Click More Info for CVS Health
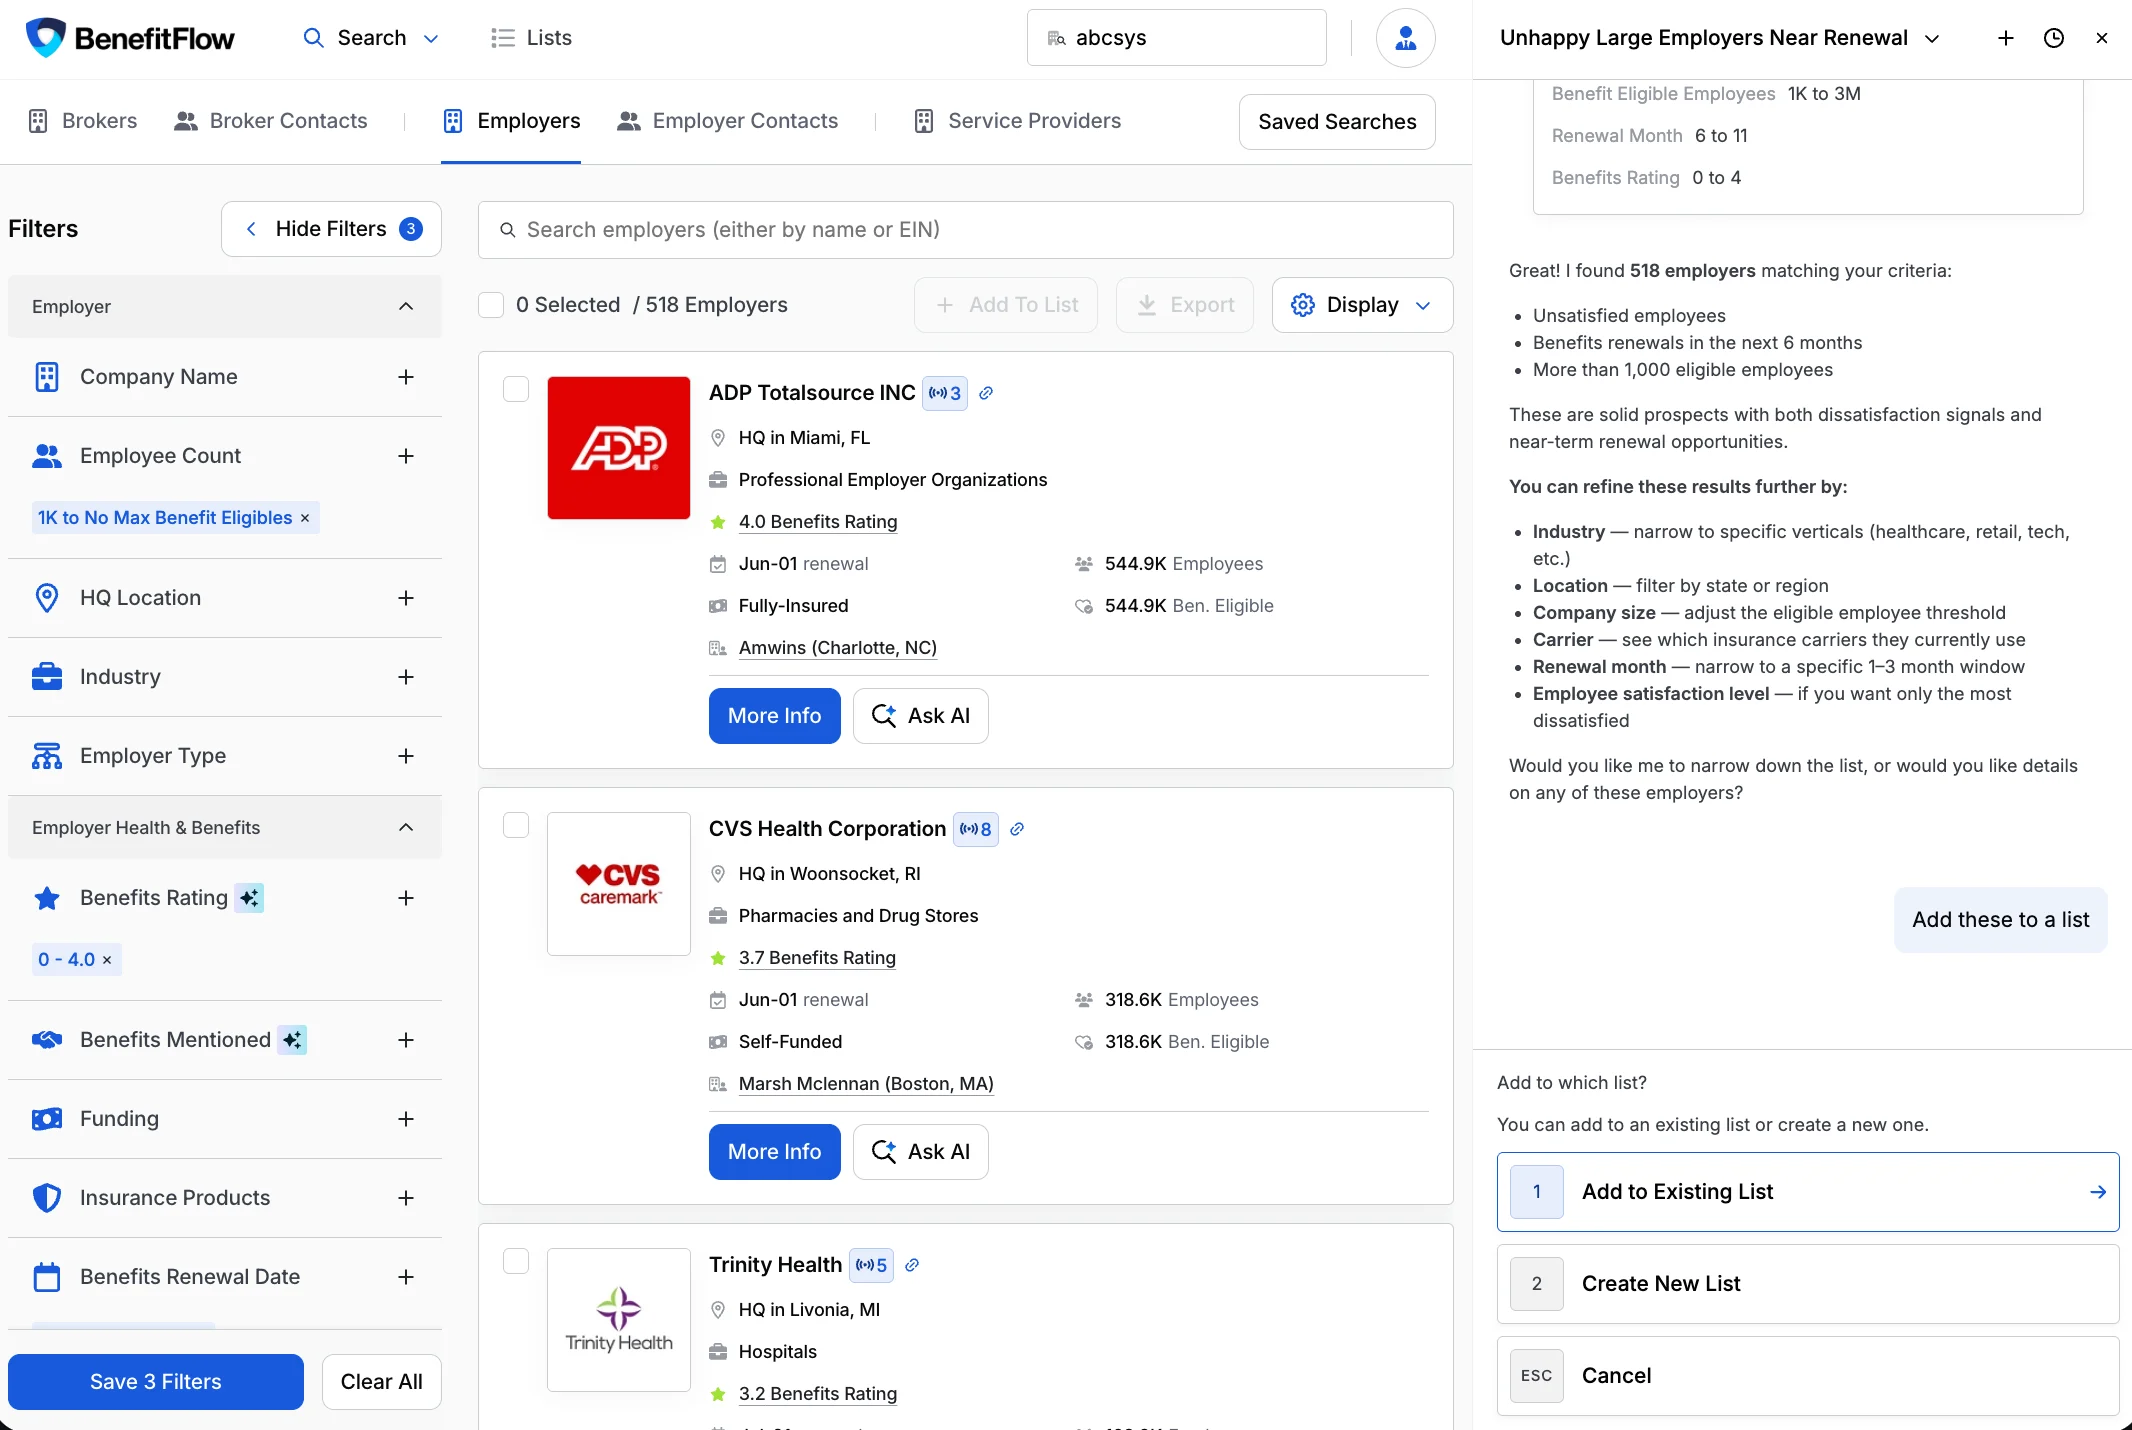Screen dimensions: 2132x1430 (x=775, y=1152)
